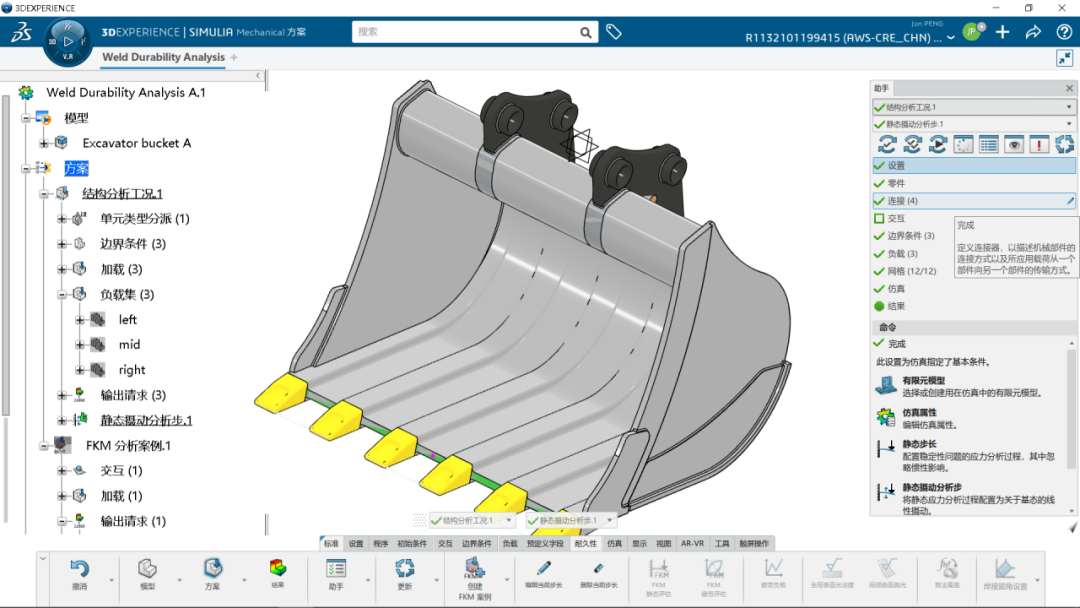Select the 负载 (3) step in assistant
Viewport: 1080px width, 608px height.
[x=902, y=253]
